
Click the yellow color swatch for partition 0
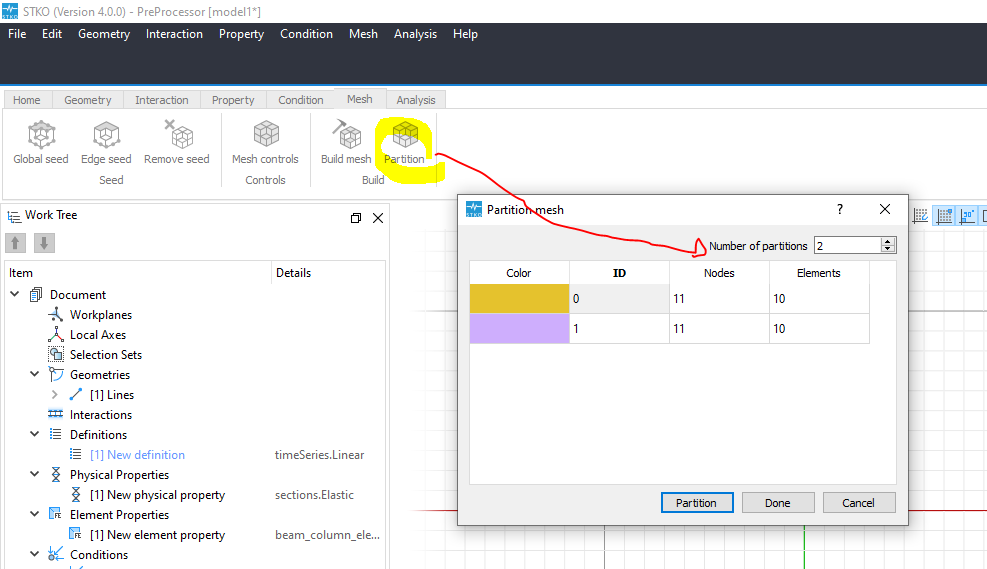(519, 298)
